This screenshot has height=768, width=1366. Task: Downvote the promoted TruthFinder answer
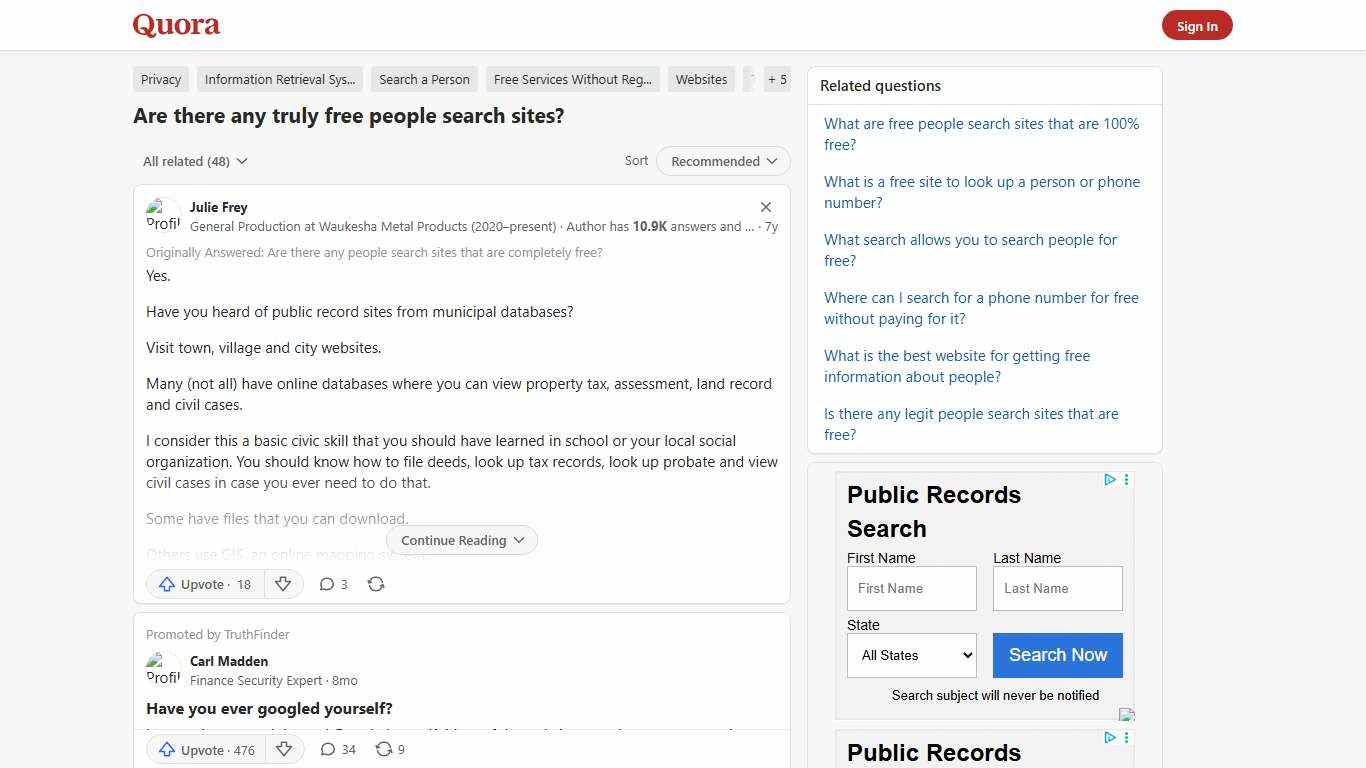pos(283,749)
